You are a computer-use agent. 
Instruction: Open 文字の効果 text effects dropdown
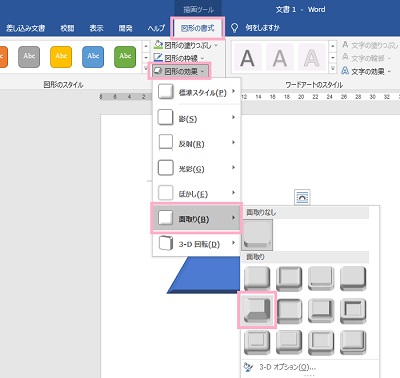click(366, 71)
